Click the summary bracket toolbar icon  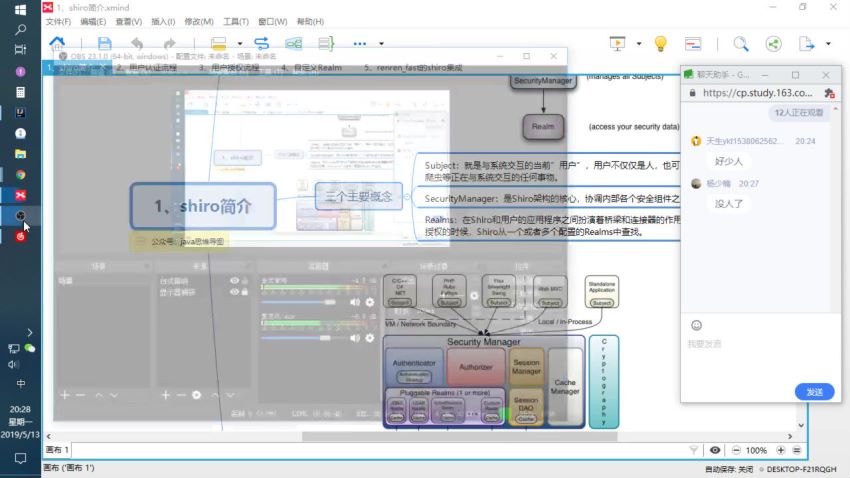click(326, 43)
